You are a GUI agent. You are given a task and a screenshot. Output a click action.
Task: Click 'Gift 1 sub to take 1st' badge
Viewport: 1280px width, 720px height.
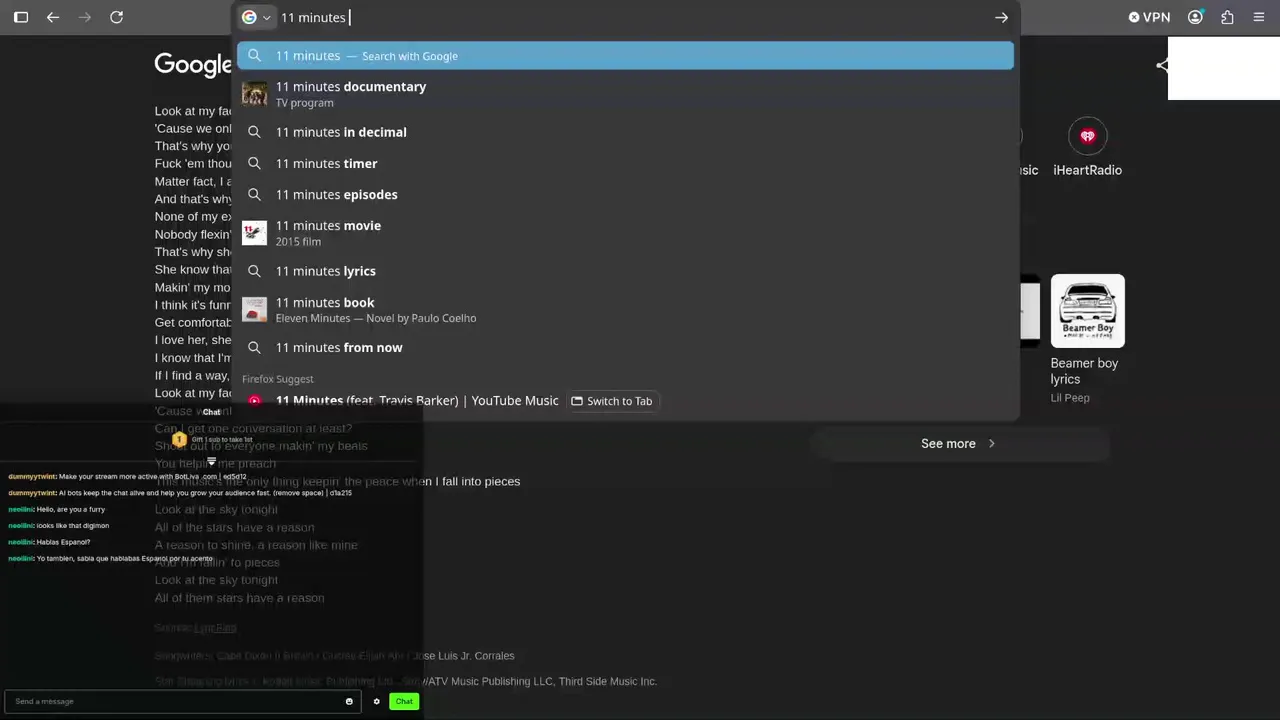coord(213,440)
